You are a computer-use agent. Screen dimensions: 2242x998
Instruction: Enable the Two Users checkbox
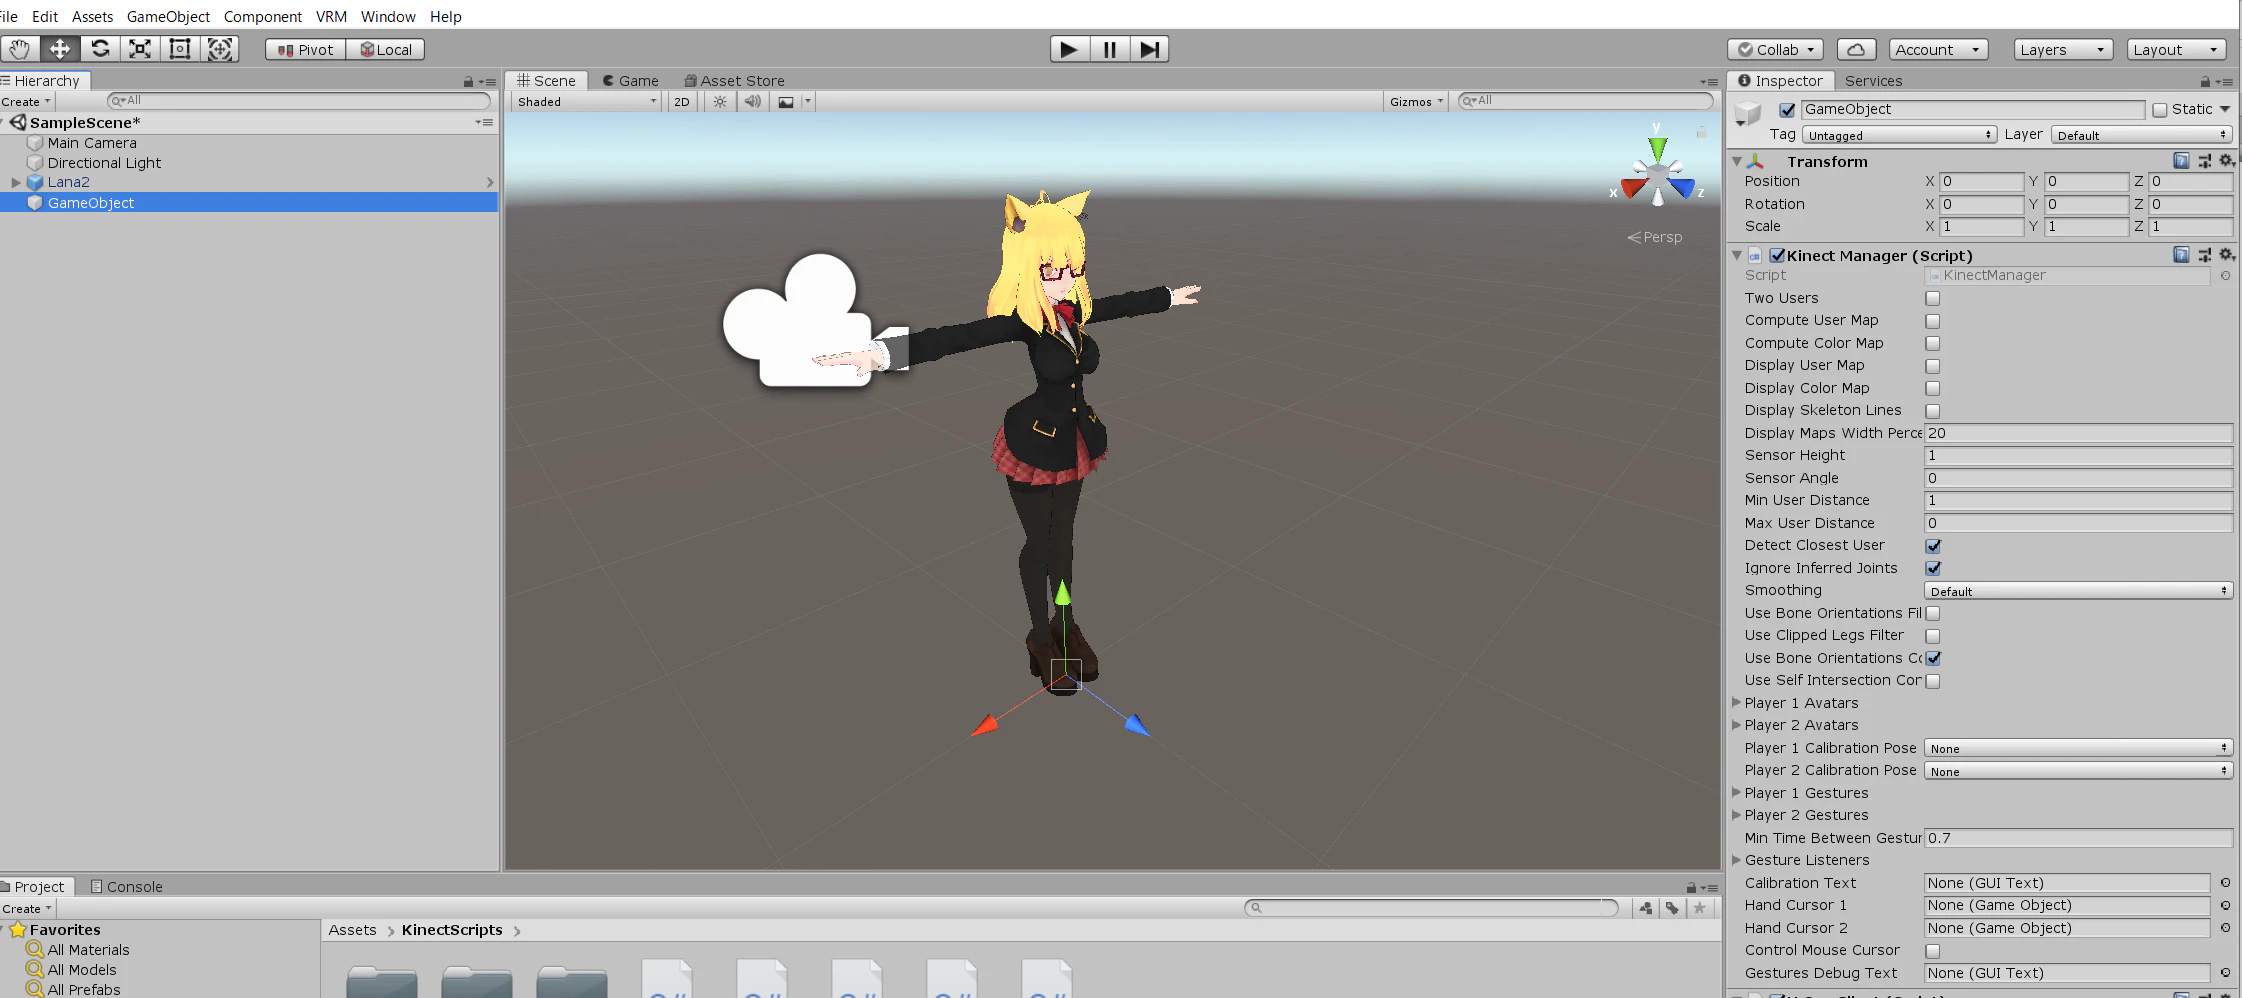(1933, 298)
